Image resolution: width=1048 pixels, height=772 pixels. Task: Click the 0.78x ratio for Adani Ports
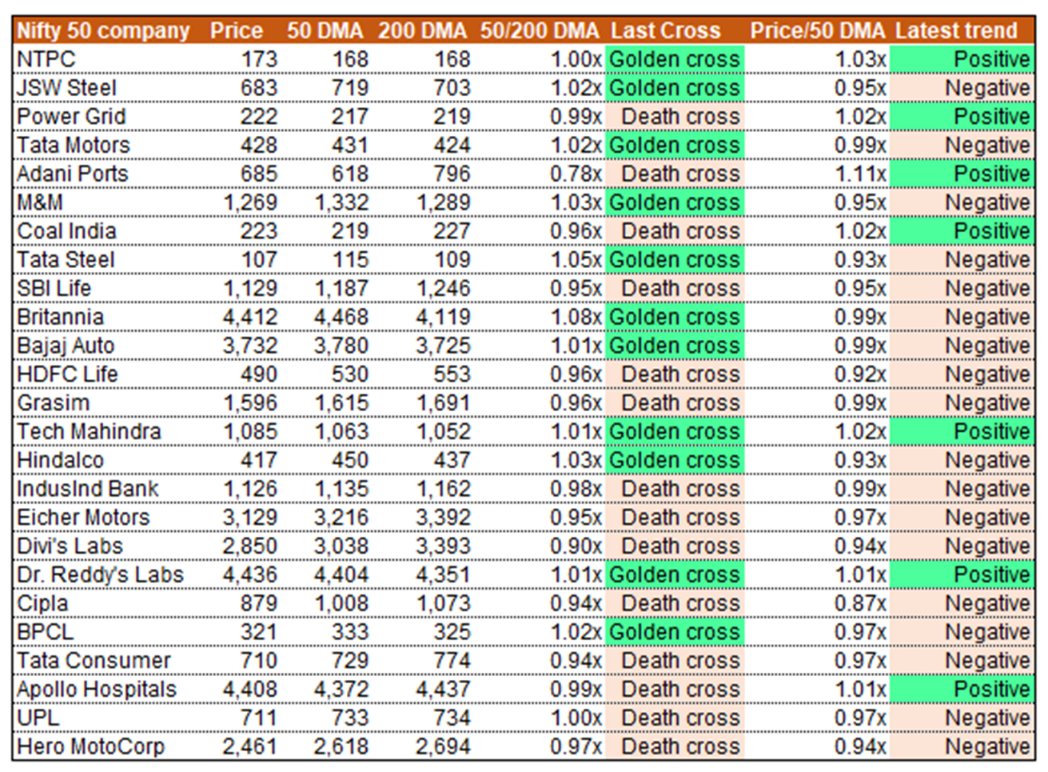pos(576,174)
